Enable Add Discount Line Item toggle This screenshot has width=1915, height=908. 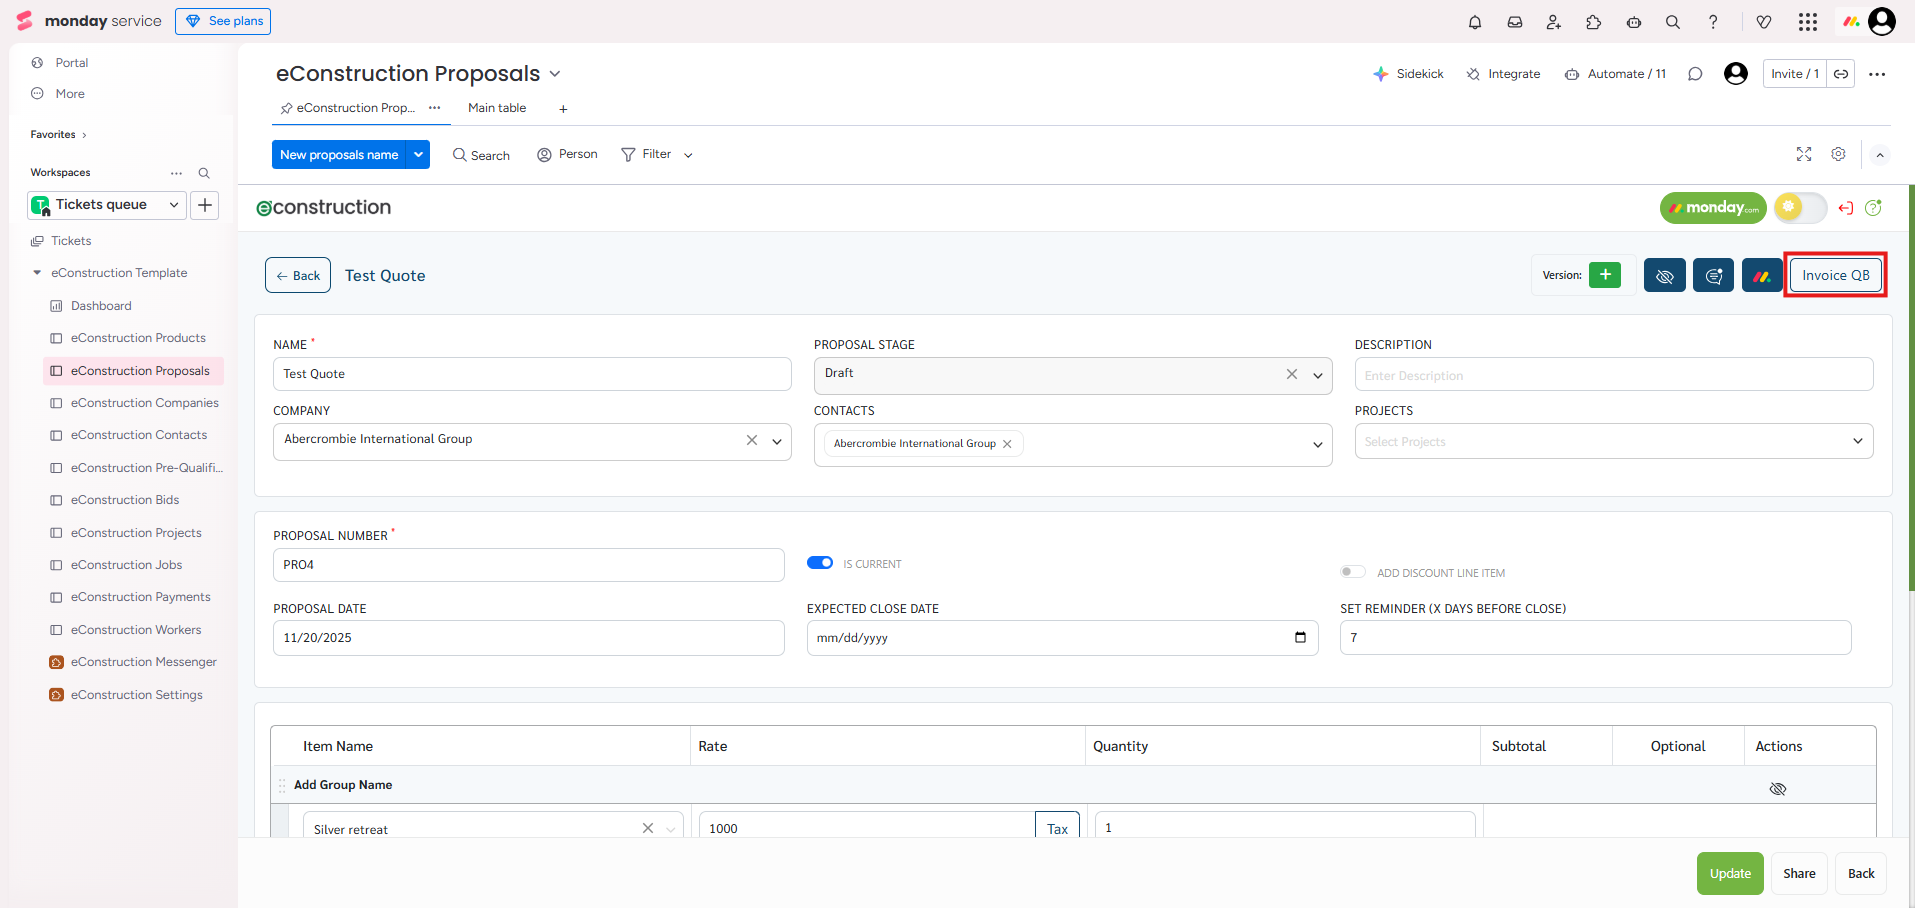(x=1352, y=572)
